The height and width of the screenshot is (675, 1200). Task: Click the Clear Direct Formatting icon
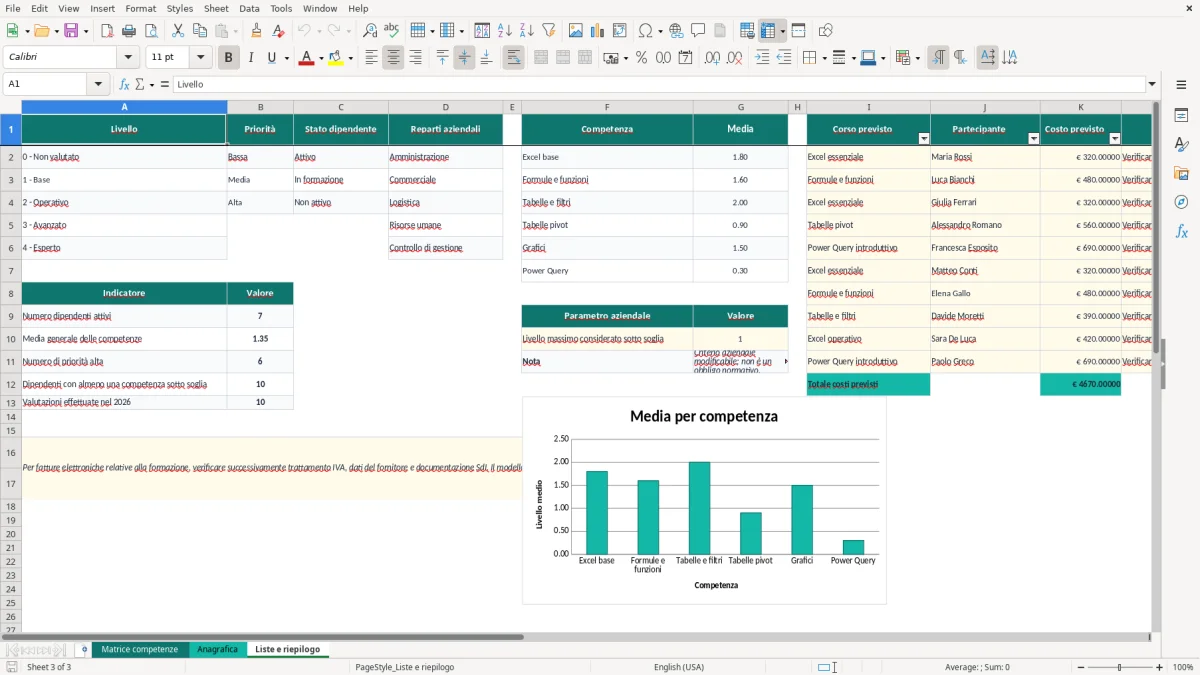279,31
